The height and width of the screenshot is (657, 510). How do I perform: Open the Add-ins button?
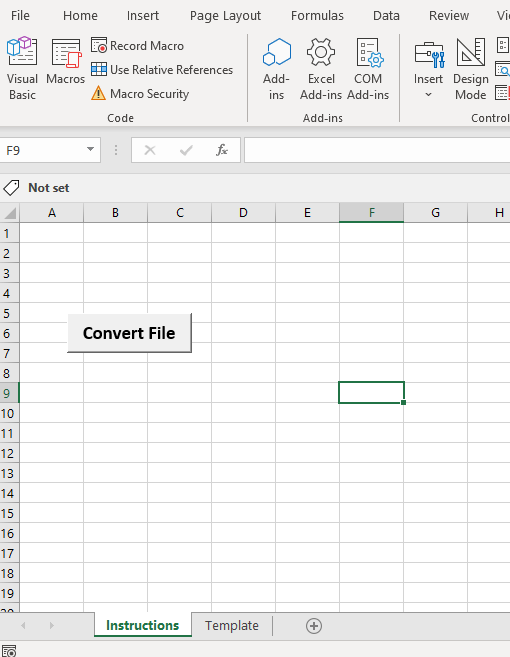pyautogui.click(x=276, y=69)
